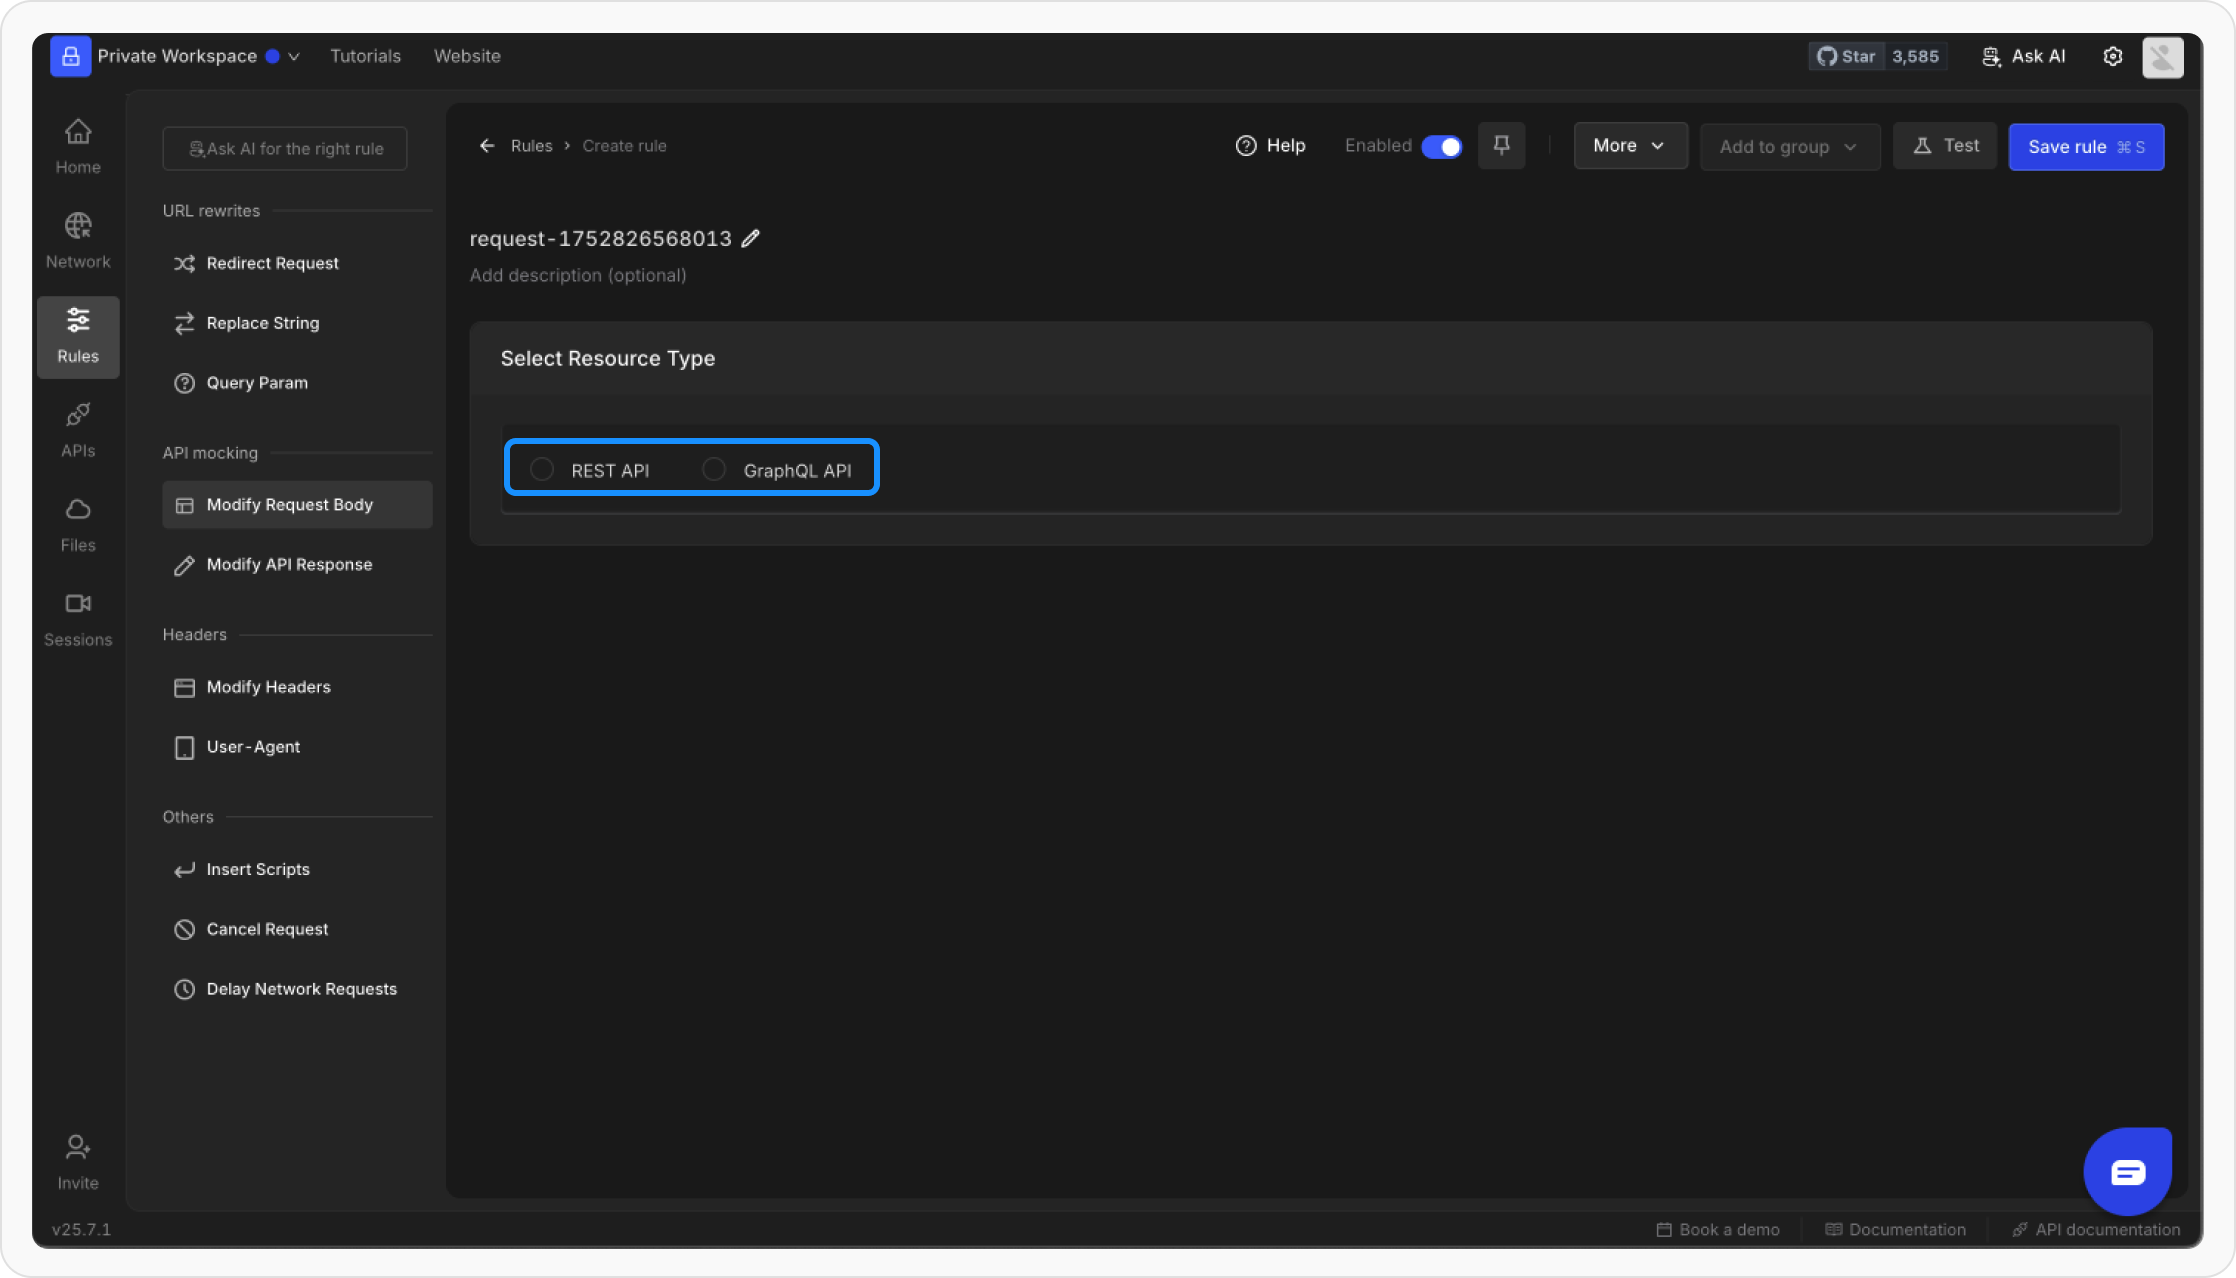2236x1278 pixels.
Task: Expand the More dropdown
Action: [x=1630, y=146]
